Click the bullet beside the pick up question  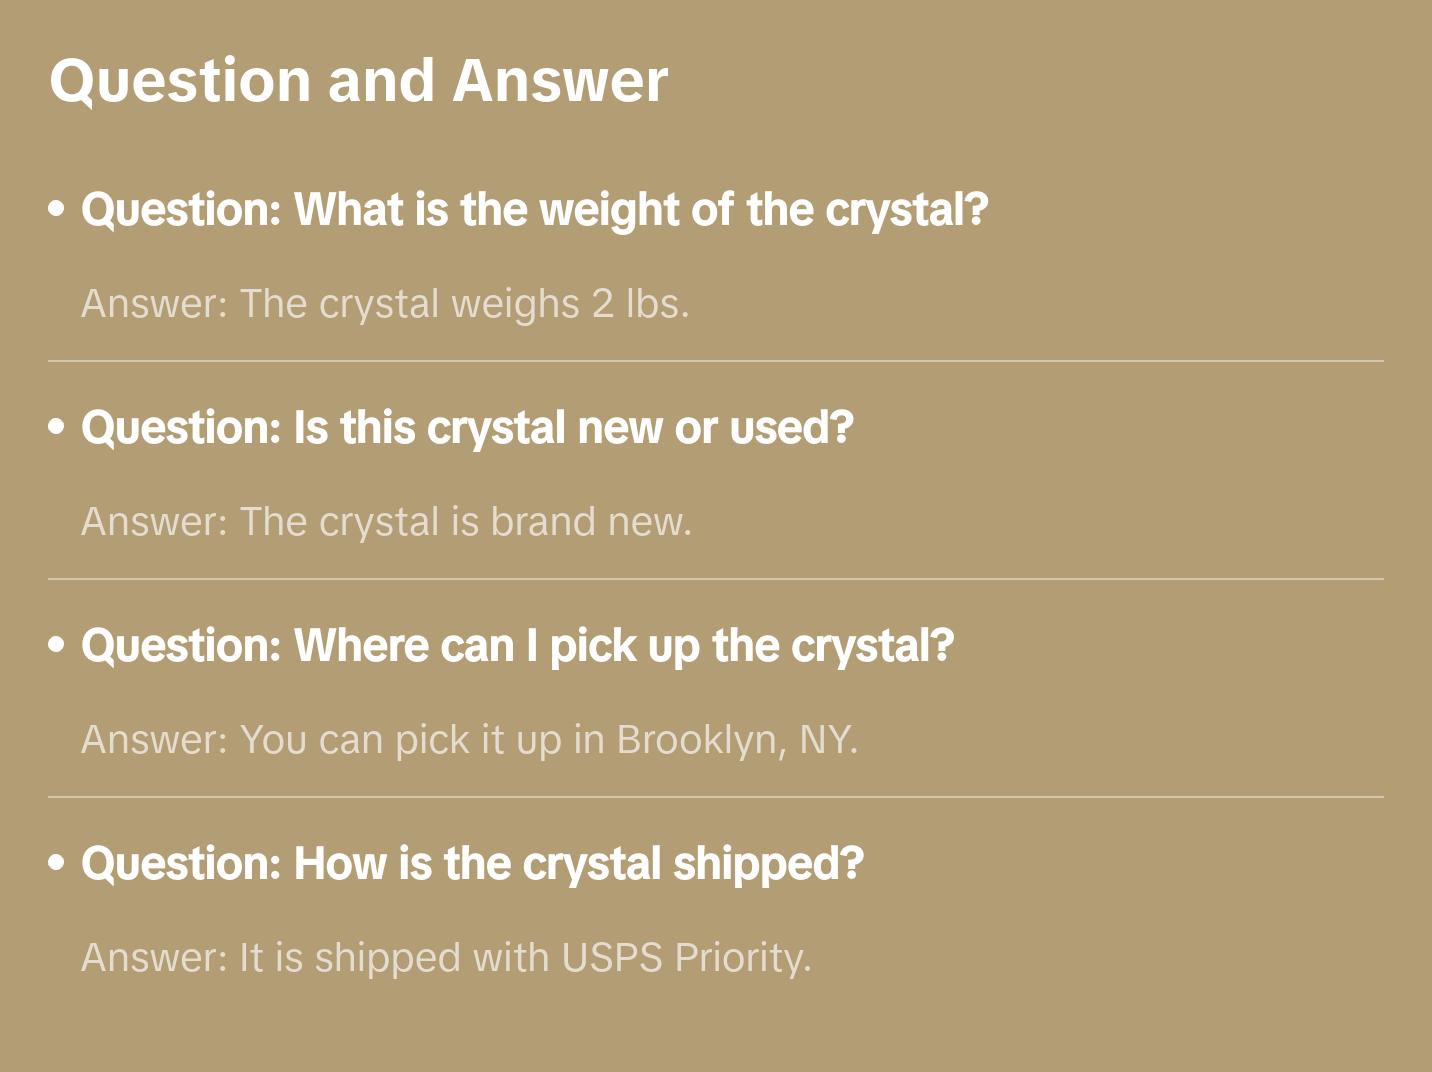point(57,645)
